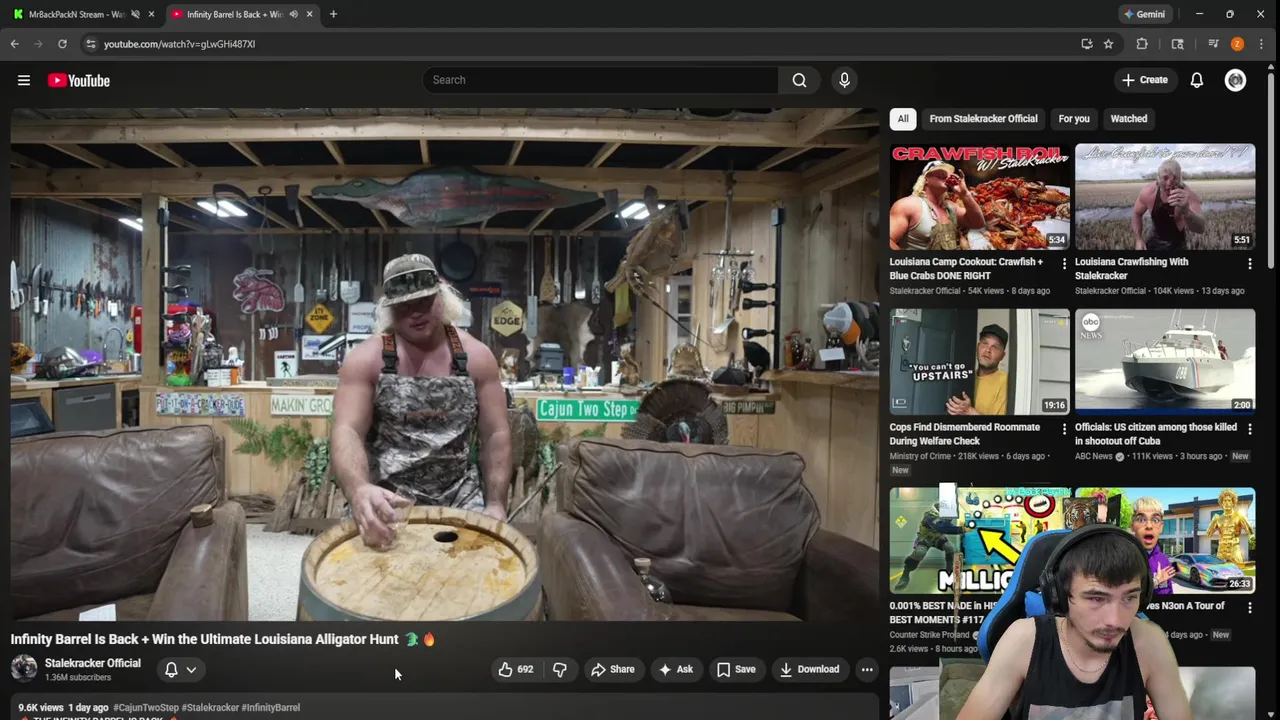Toggle the subscription notification bell for Stalekracker
1280x720 pixels.
click(x=171, y=670)
